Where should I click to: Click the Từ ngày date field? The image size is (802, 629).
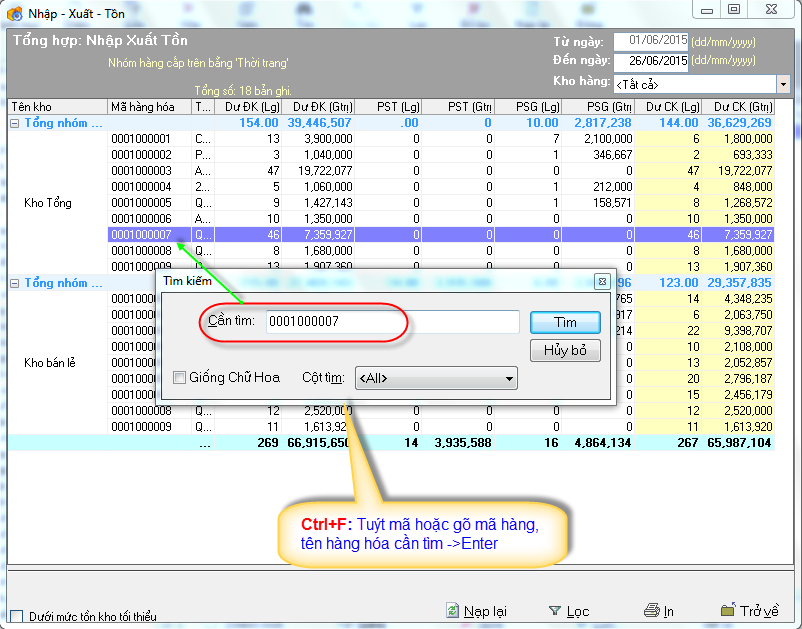pos(650,41)
